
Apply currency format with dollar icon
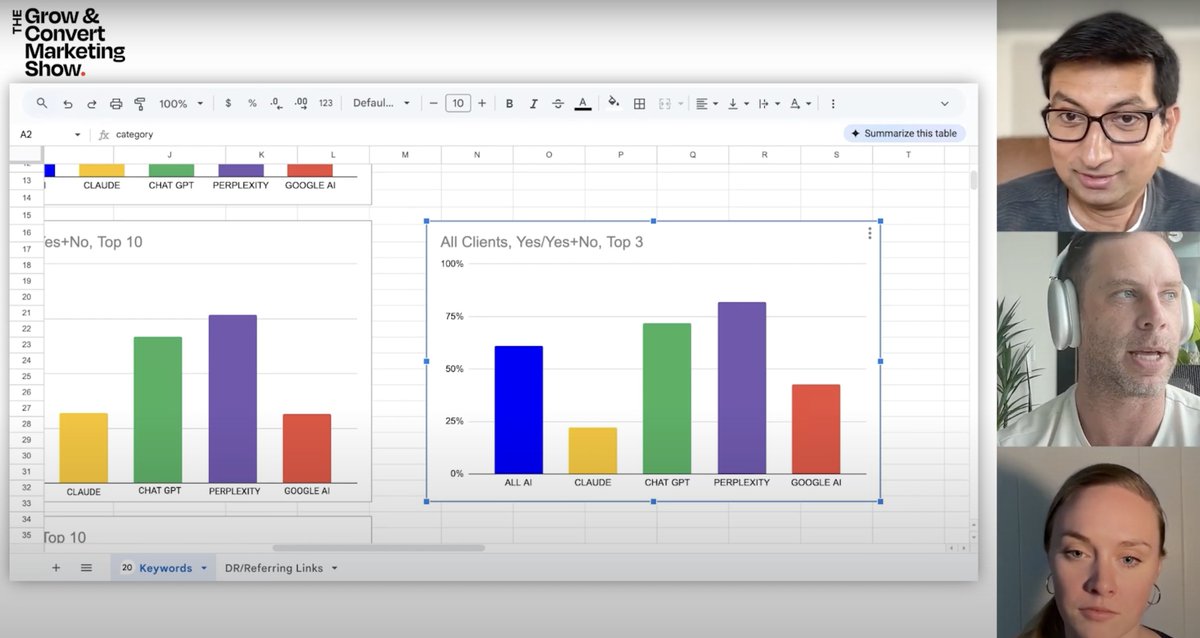228,103
